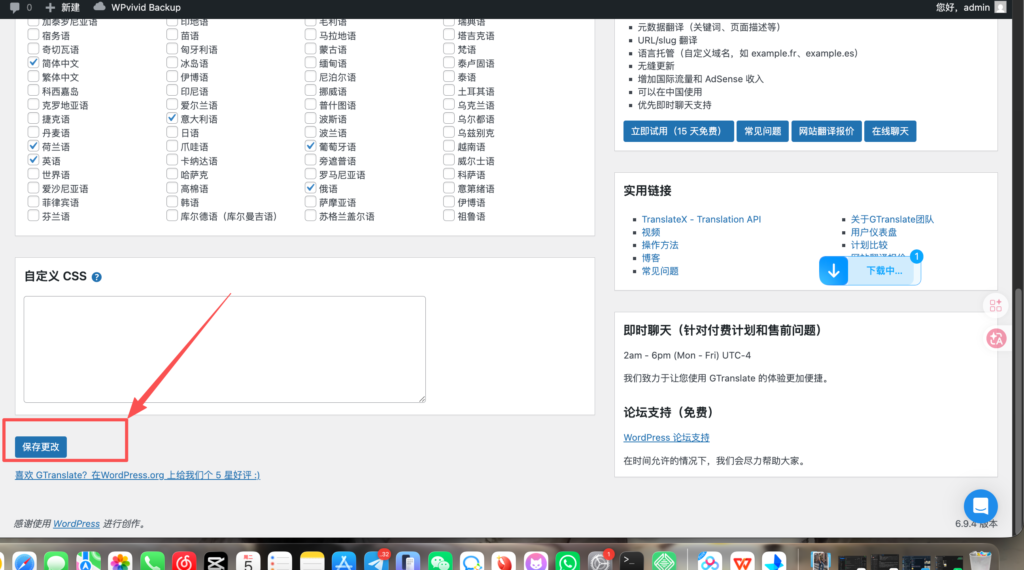The height and width of the screenshot is (570, 1024).
Task: Click the pink grid floating icon
Action: click(x=996, y=305)
